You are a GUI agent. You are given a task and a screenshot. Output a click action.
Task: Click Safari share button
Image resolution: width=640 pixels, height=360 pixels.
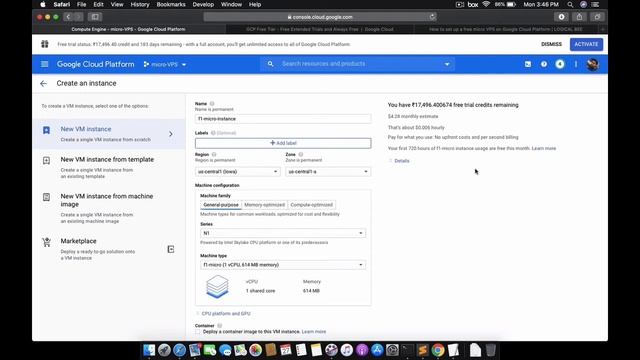[x=579, y=17]
